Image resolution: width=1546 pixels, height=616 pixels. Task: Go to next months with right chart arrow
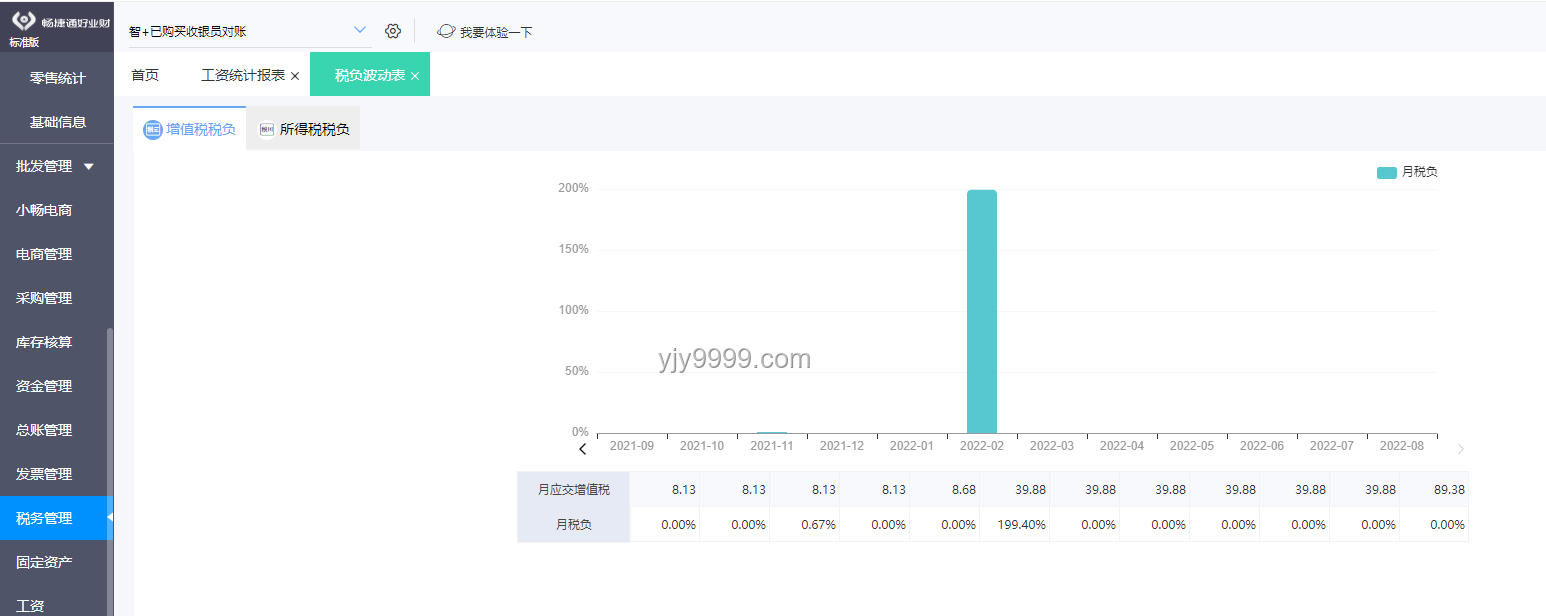1461,449
